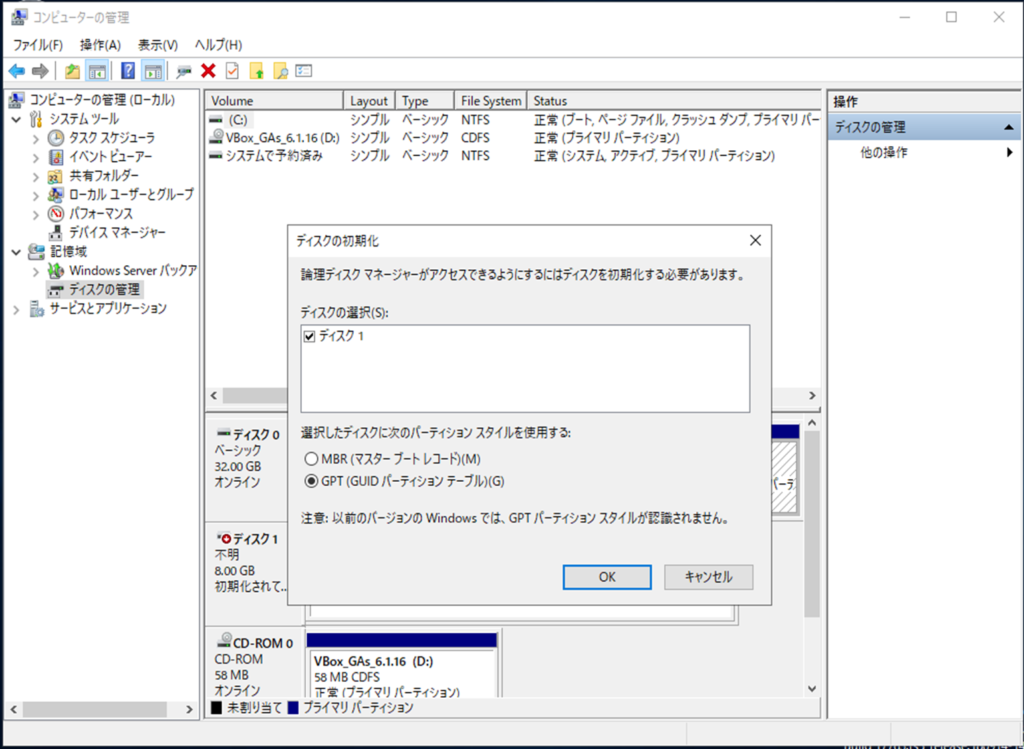1024x749 pixels.
Task: Expand 他の操作 submenu arrow
Action: click(1009, 153)
